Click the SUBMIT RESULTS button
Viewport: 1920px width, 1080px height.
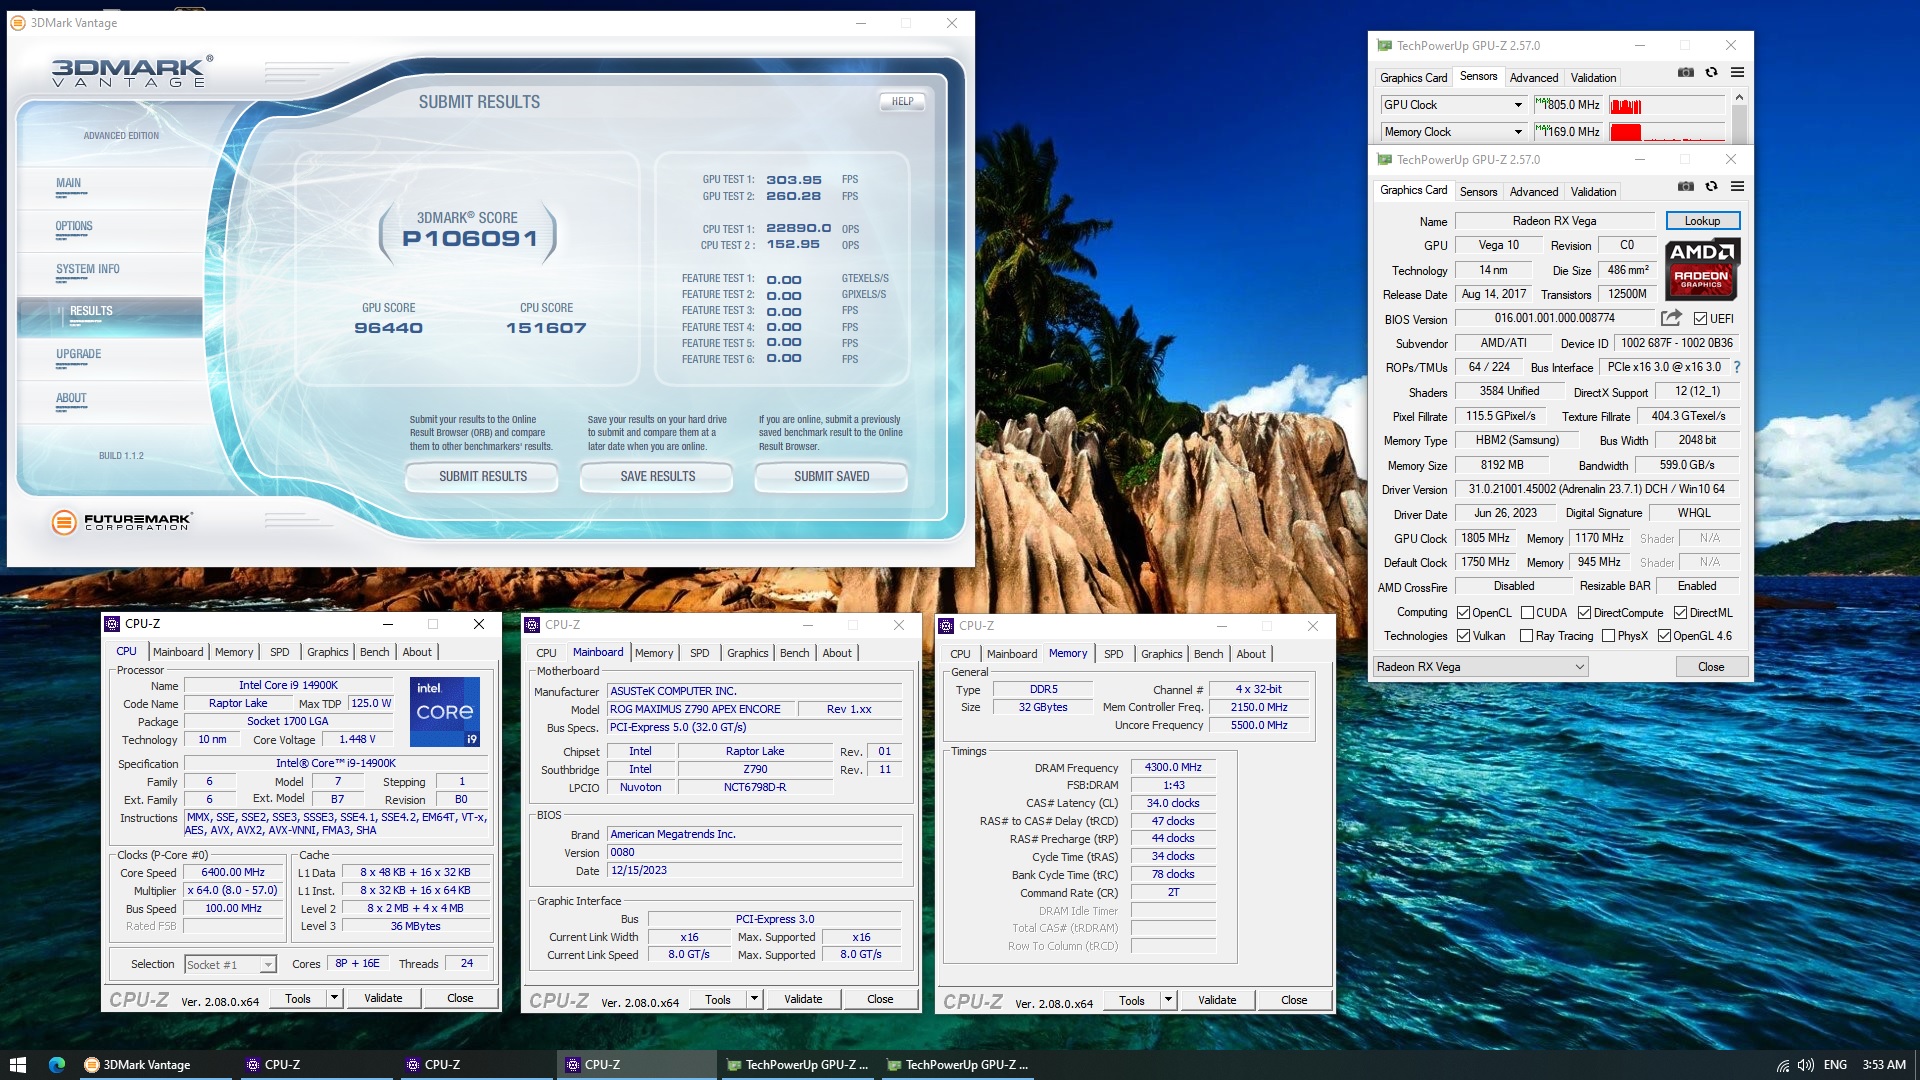[482, 477]
